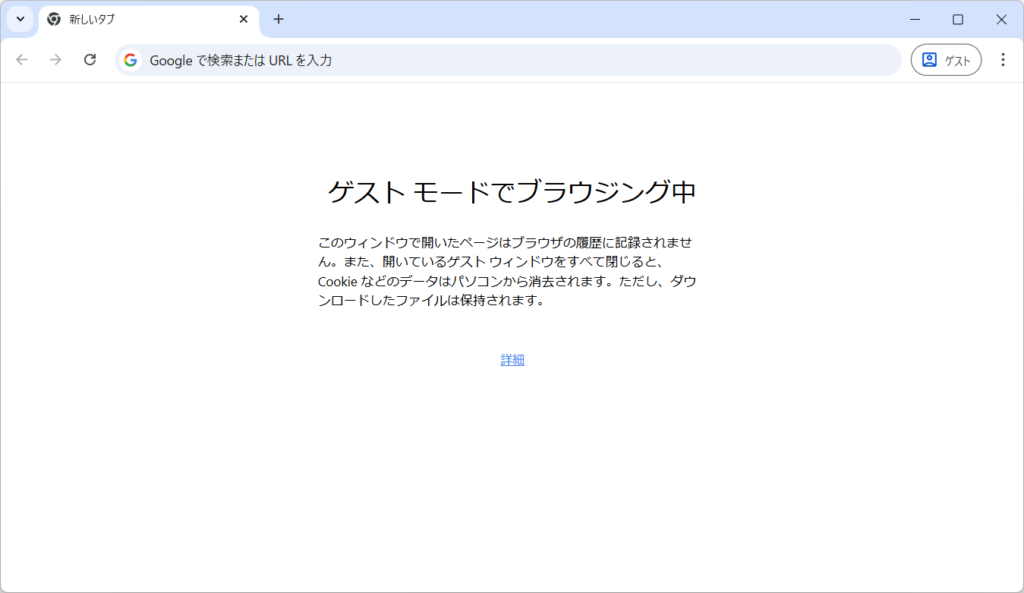
Task: Open a new tab with the plus button
Action: pos(278,19)
